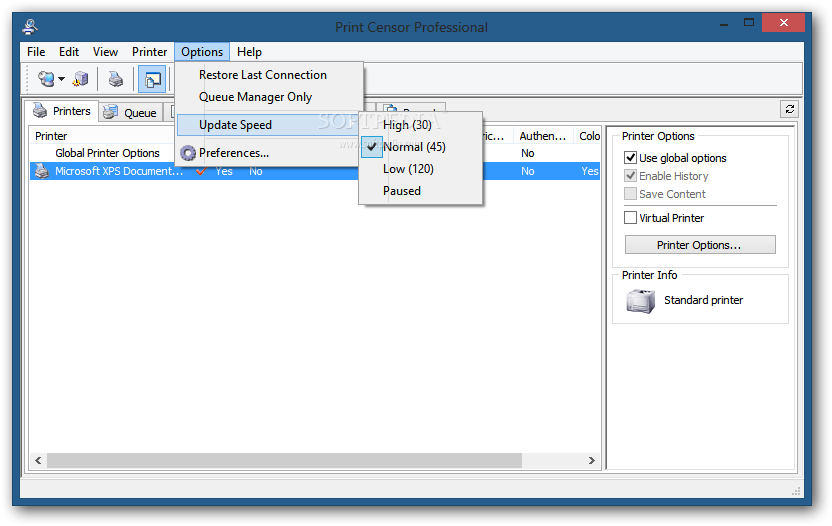Expand the Update Speed submenu

268,125
